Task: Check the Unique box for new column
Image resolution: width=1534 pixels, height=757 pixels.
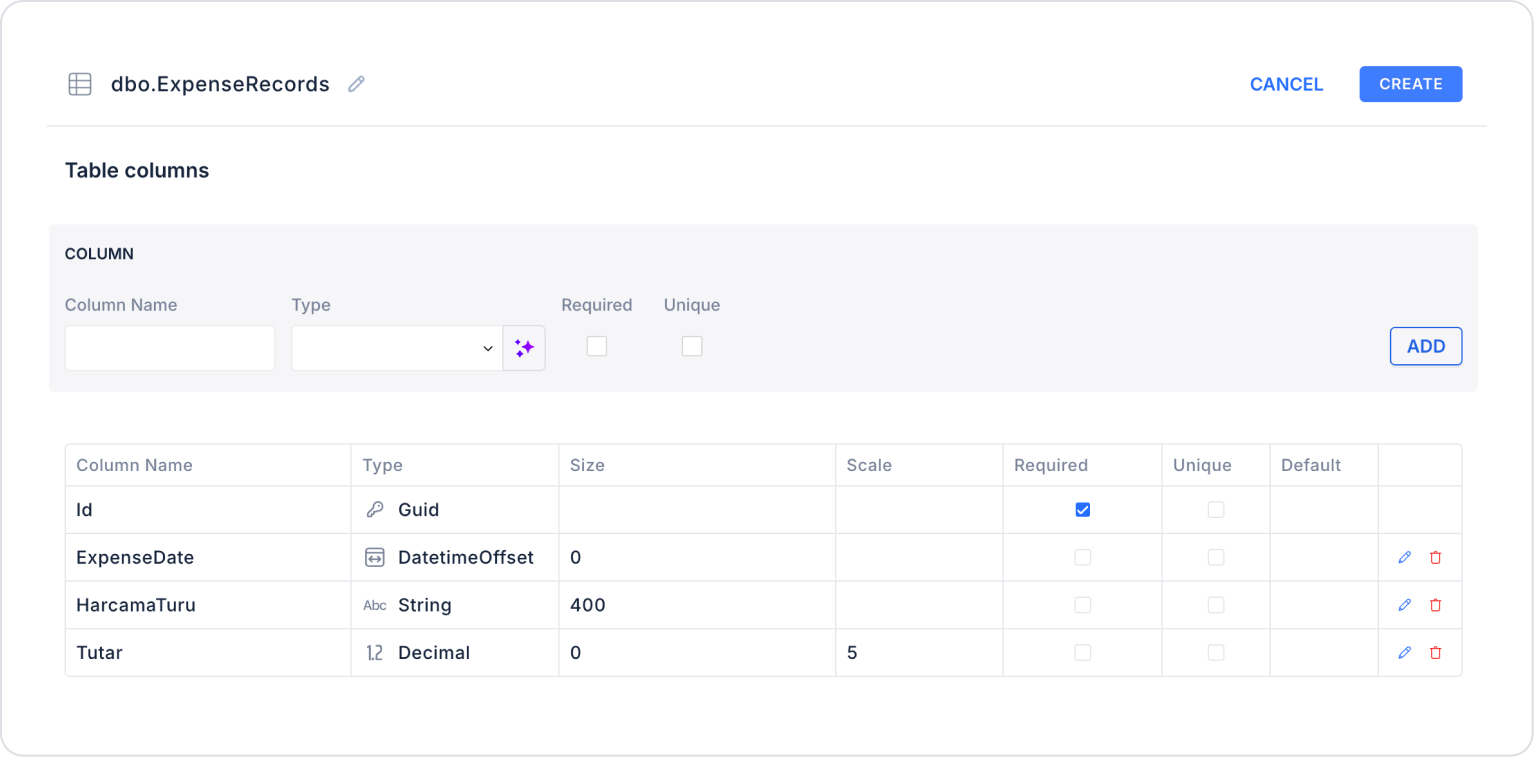Action: pyautogui.click(x=692, y=346)
